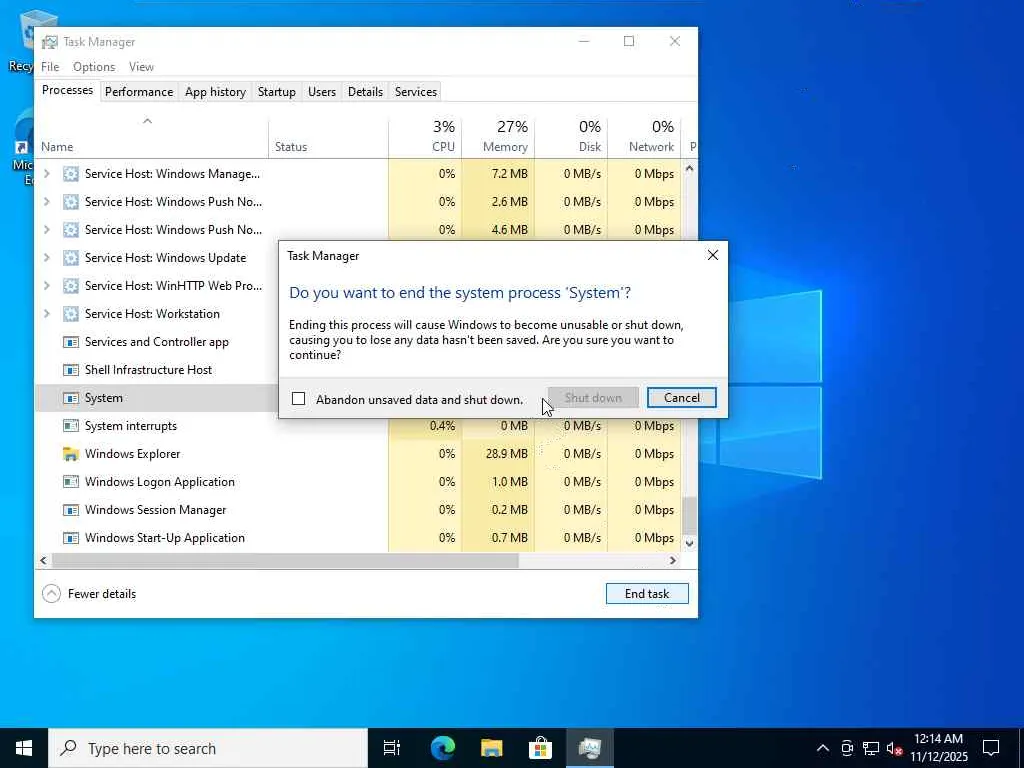Switch to the App history tab
Image resolution: width=1024 pixels, height=768 pixels.
click(216, 92)
